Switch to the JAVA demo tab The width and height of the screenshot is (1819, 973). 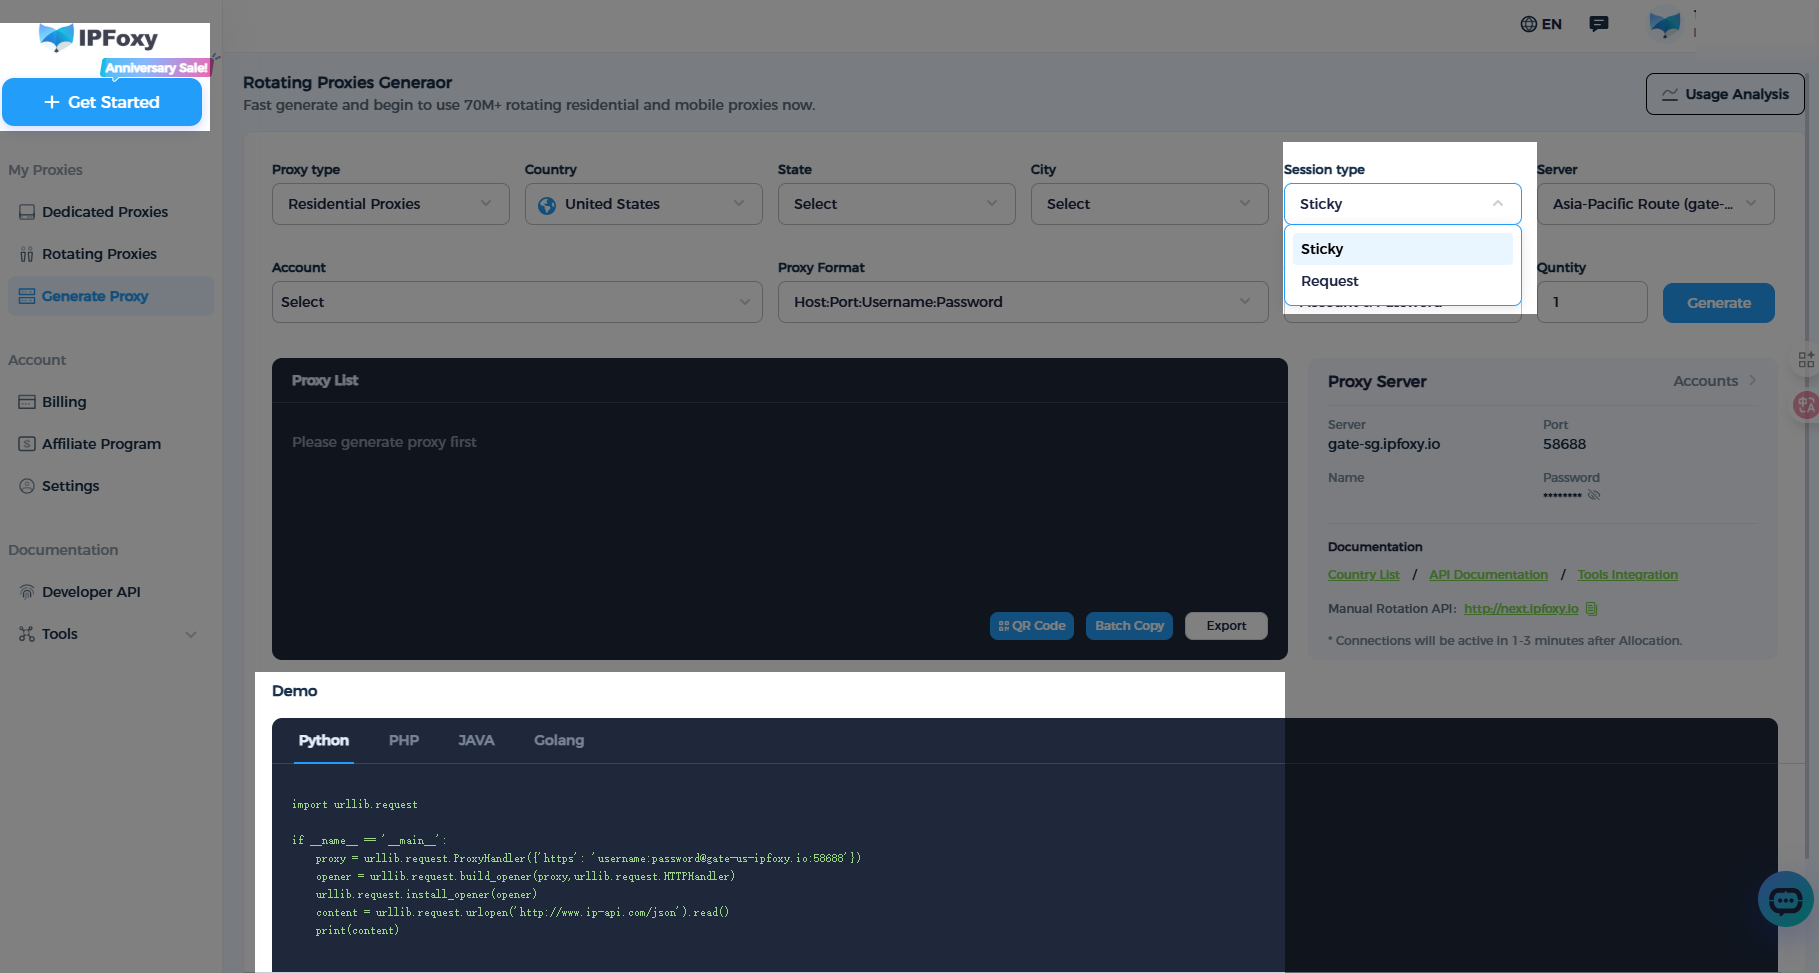pyautogui.click(x=476, y=741)
